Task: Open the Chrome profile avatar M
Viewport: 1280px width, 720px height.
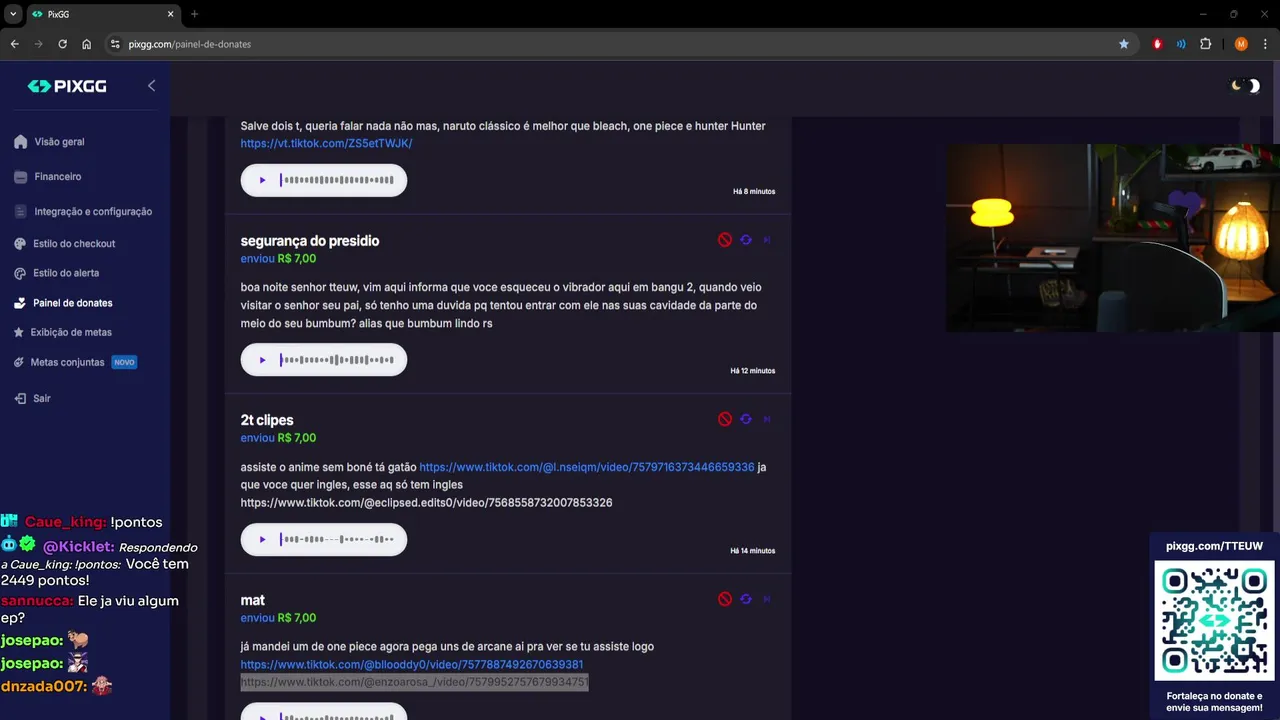Action: pyautogui.click(x=1241, y=44)
